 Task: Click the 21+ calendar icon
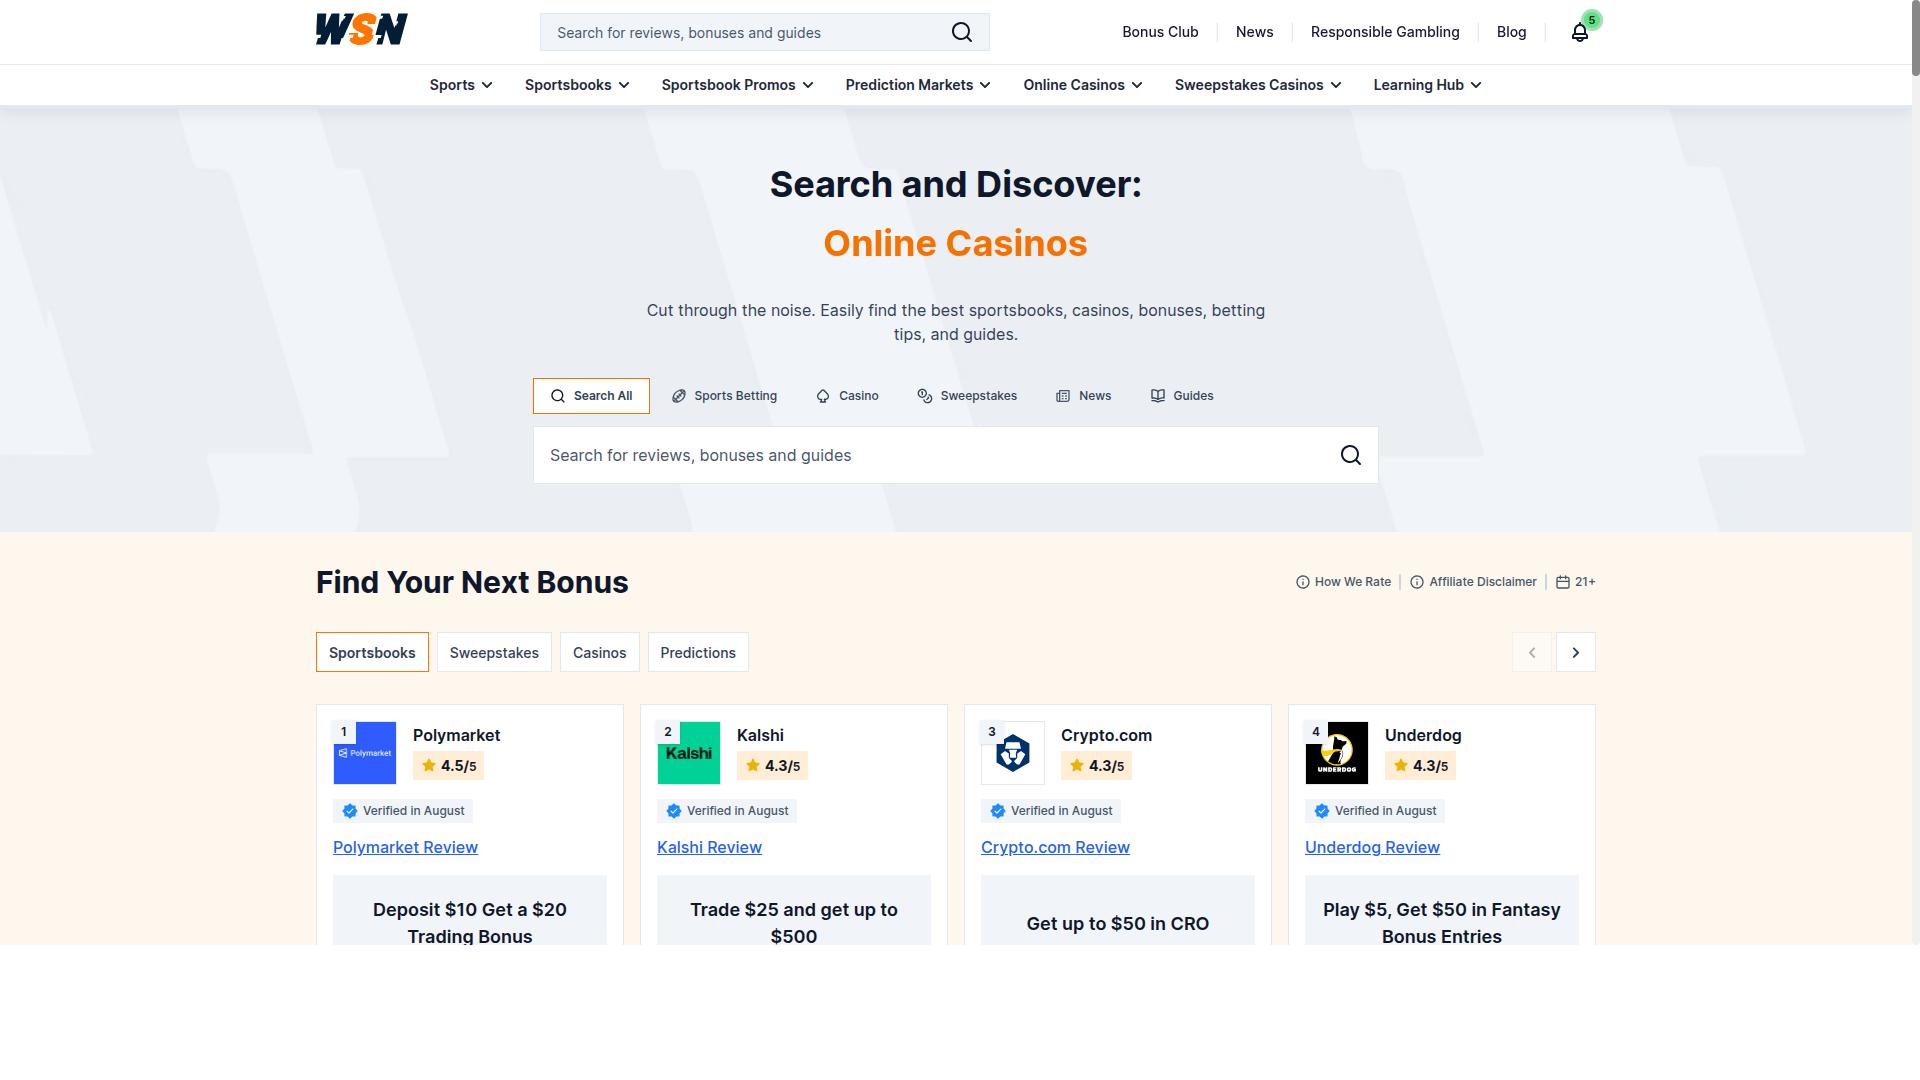click(x=1563, y=582)
